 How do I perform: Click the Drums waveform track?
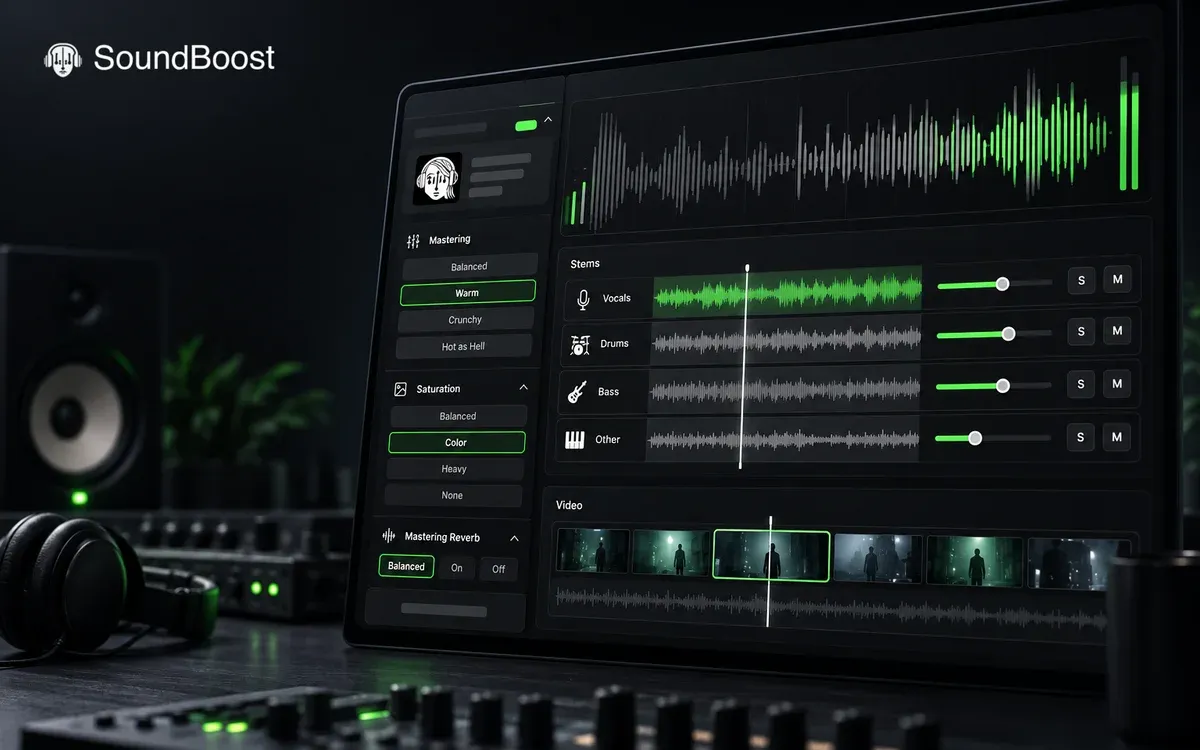point(786,341)
